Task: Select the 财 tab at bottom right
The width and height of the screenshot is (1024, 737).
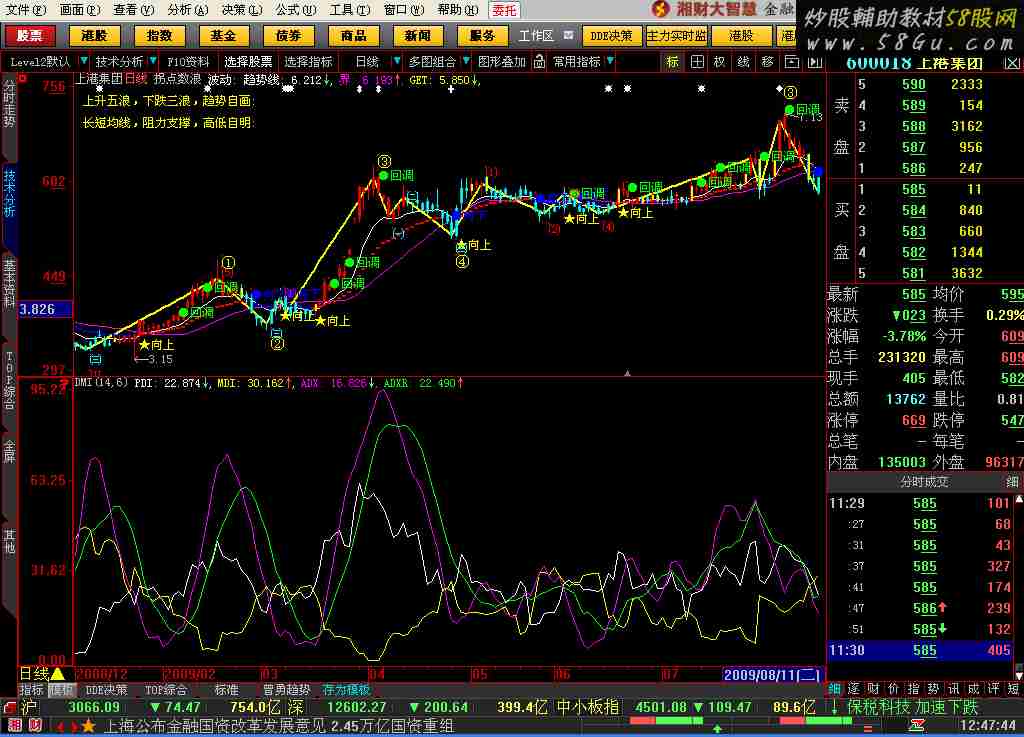Action: click(x=874, y=689)
